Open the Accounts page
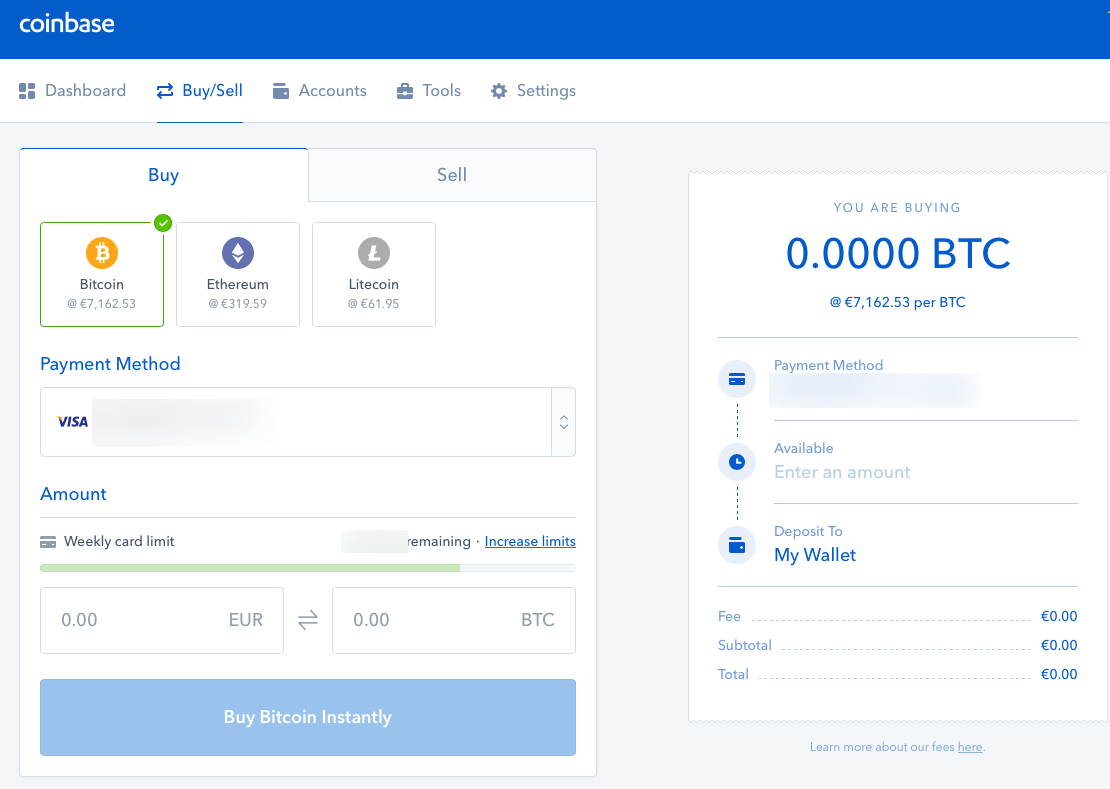This screenshot has width=1110, height=789. coord(319,91)
